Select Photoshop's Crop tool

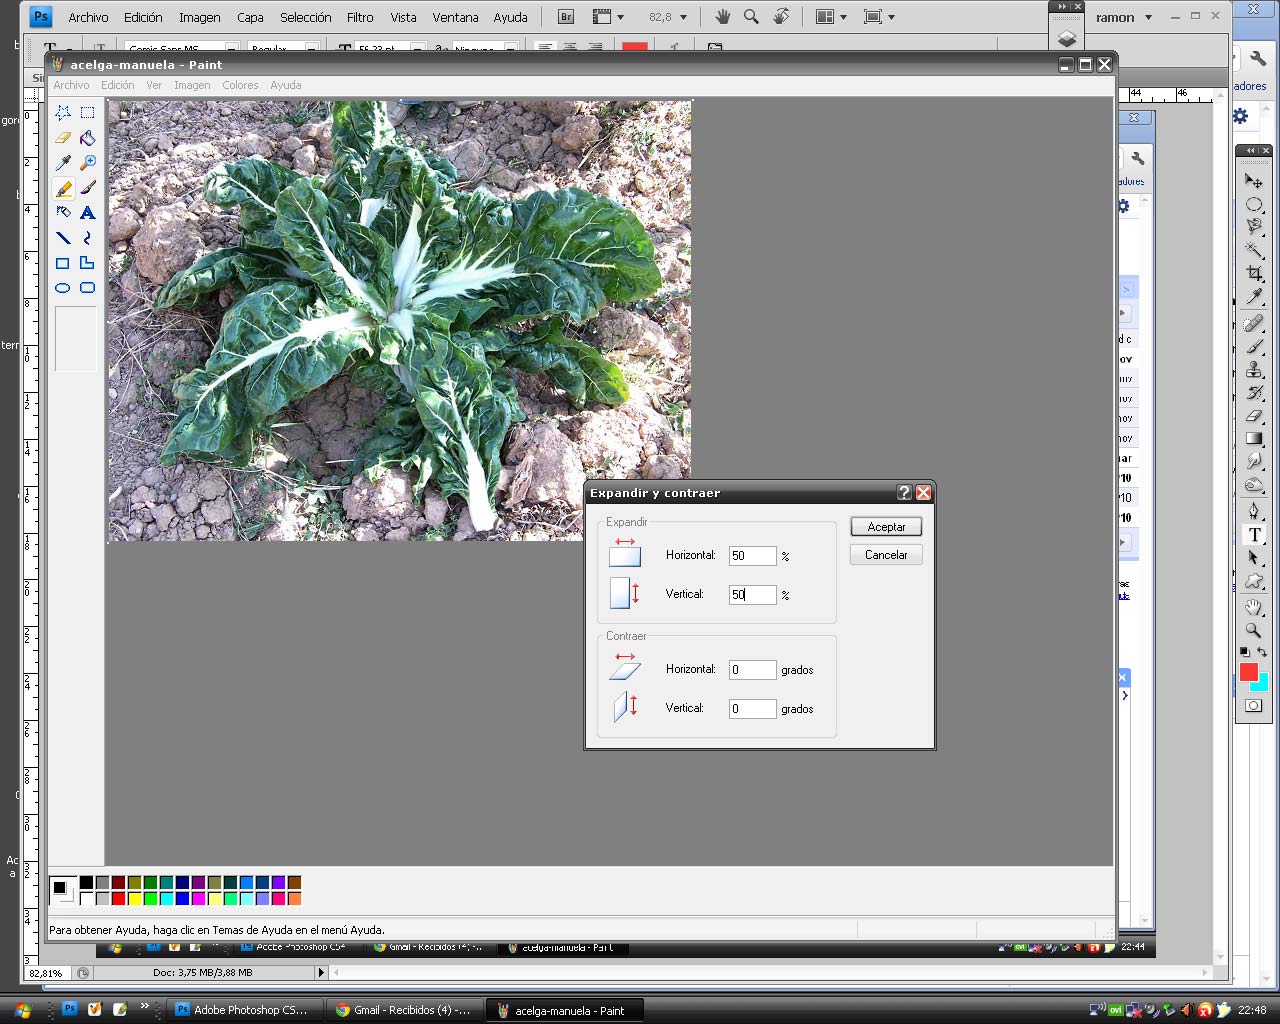tap(1253, 273)
